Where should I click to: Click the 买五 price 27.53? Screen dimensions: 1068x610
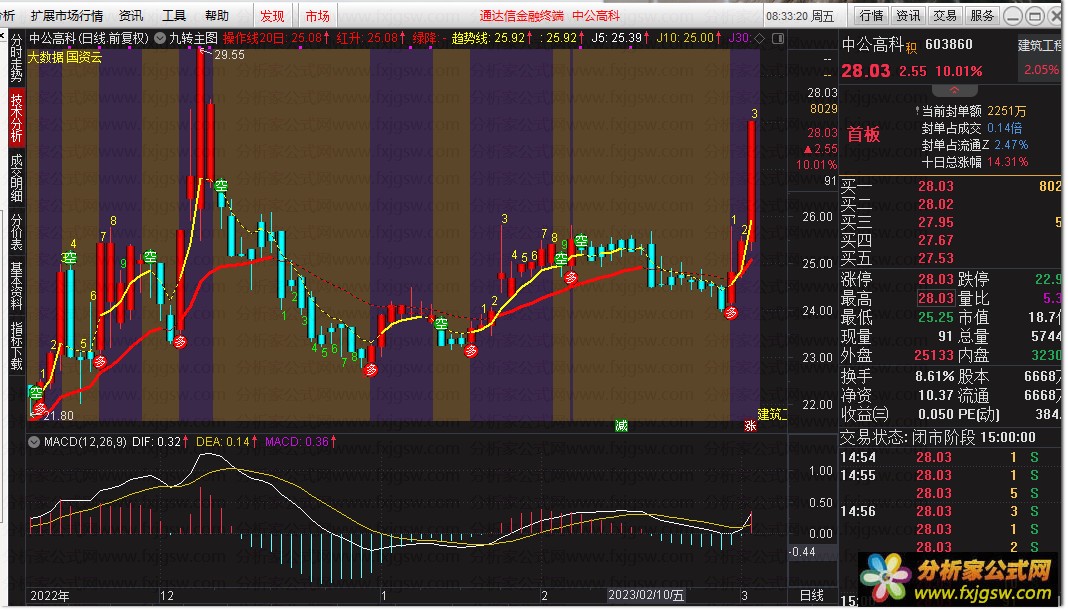coord(935,258)
